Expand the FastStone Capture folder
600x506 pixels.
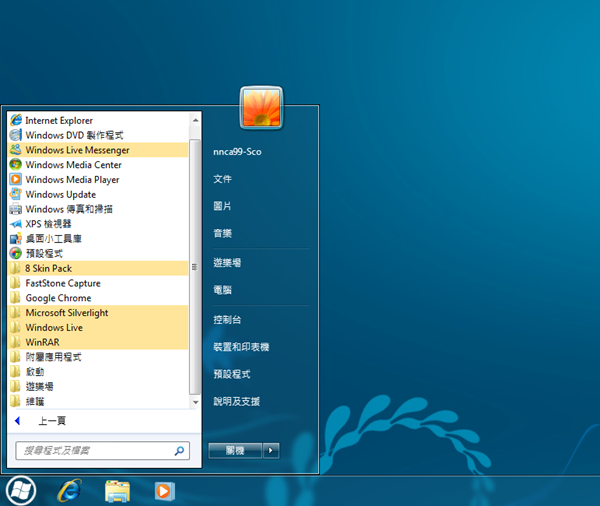point(98,283)
